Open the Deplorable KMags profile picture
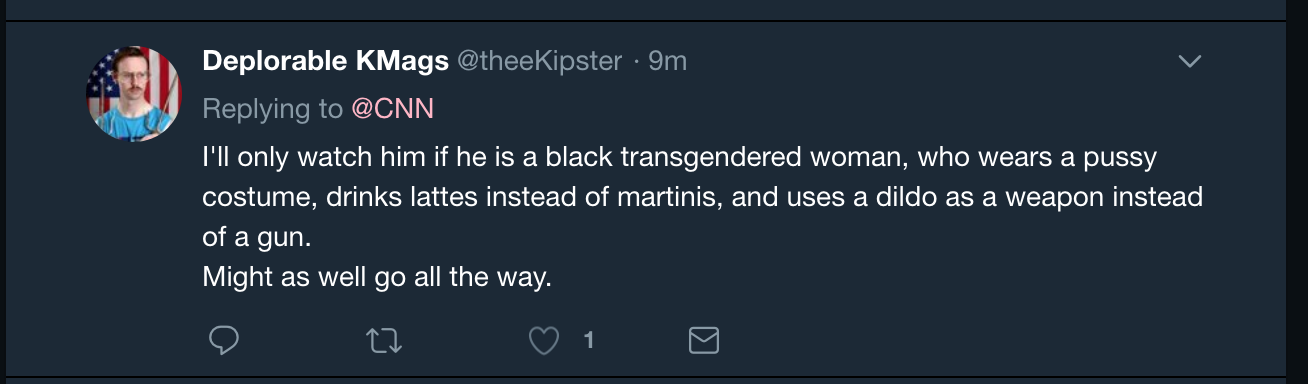The image size is (1308, 384). (x=134, y=93)
